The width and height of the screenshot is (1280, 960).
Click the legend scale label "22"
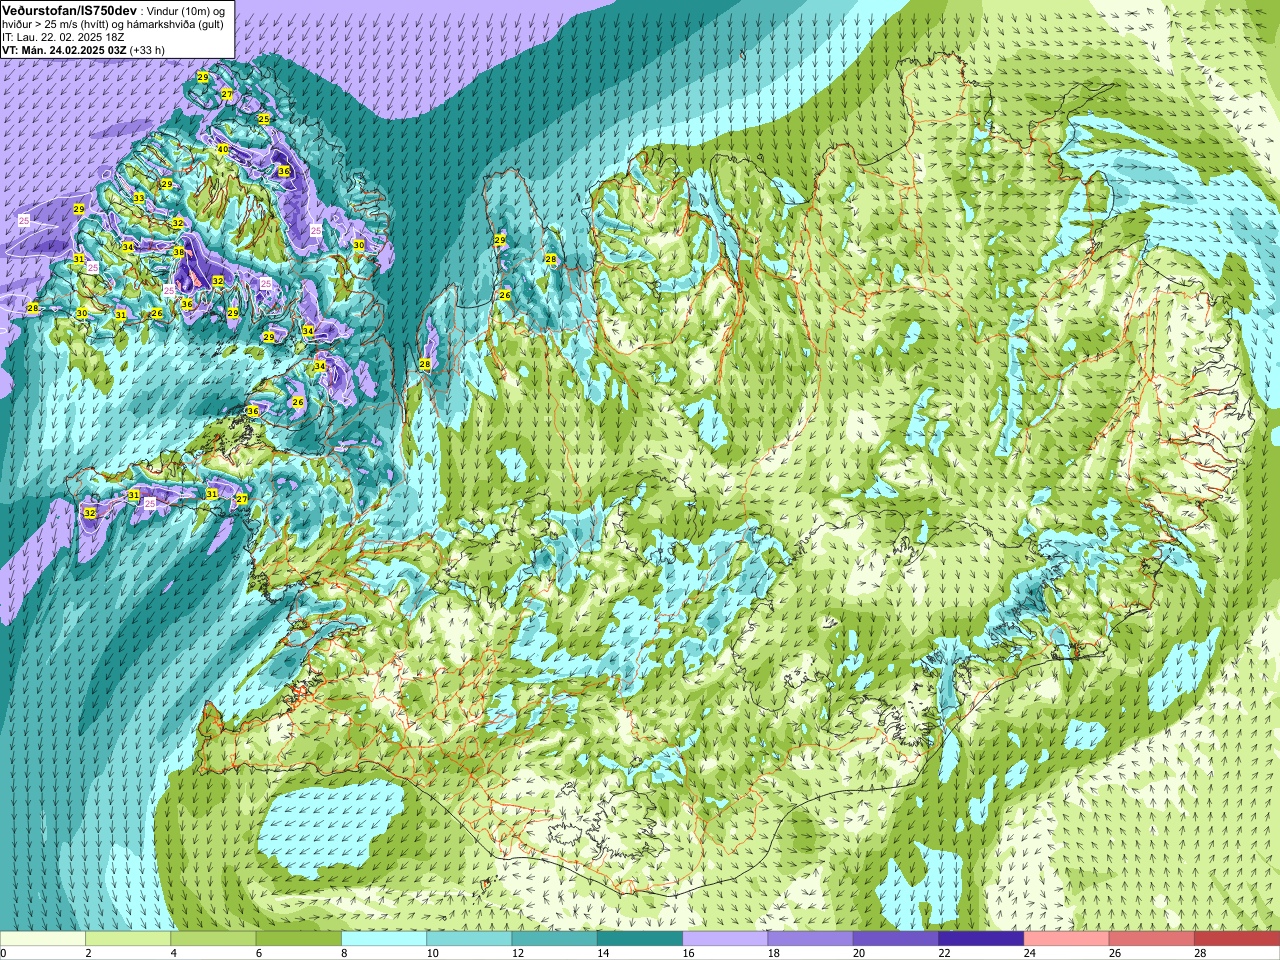(945, 953)
